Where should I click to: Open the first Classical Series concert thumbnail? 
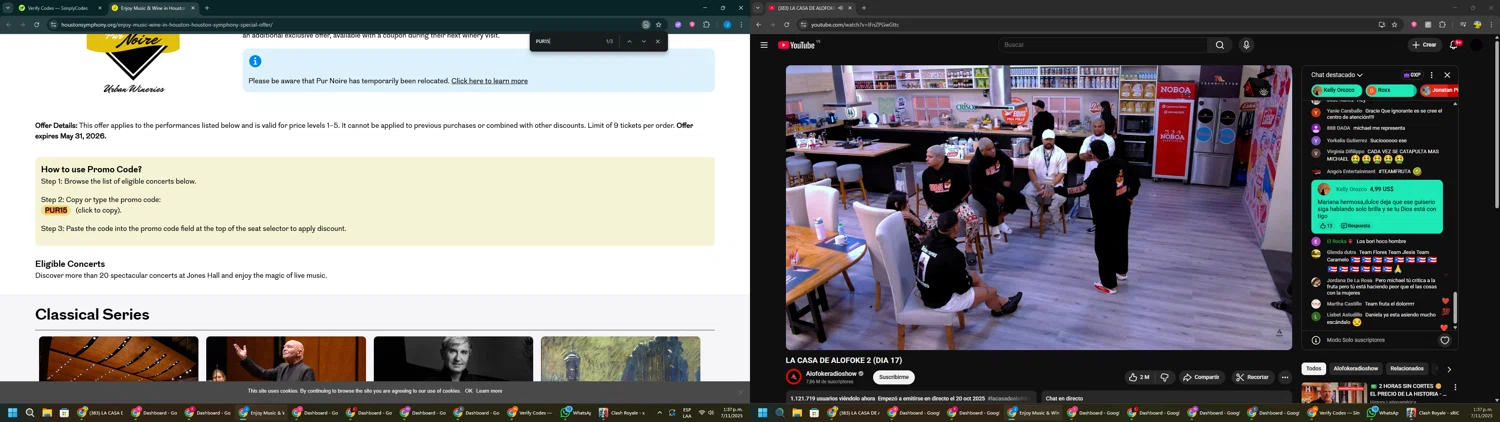(x=119, y=359)
